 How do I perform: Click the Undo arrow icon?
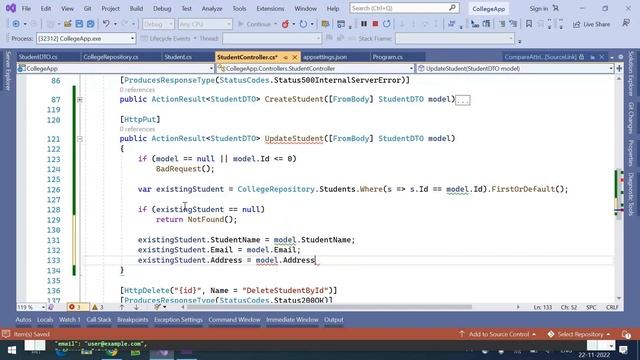click(106, 24)
